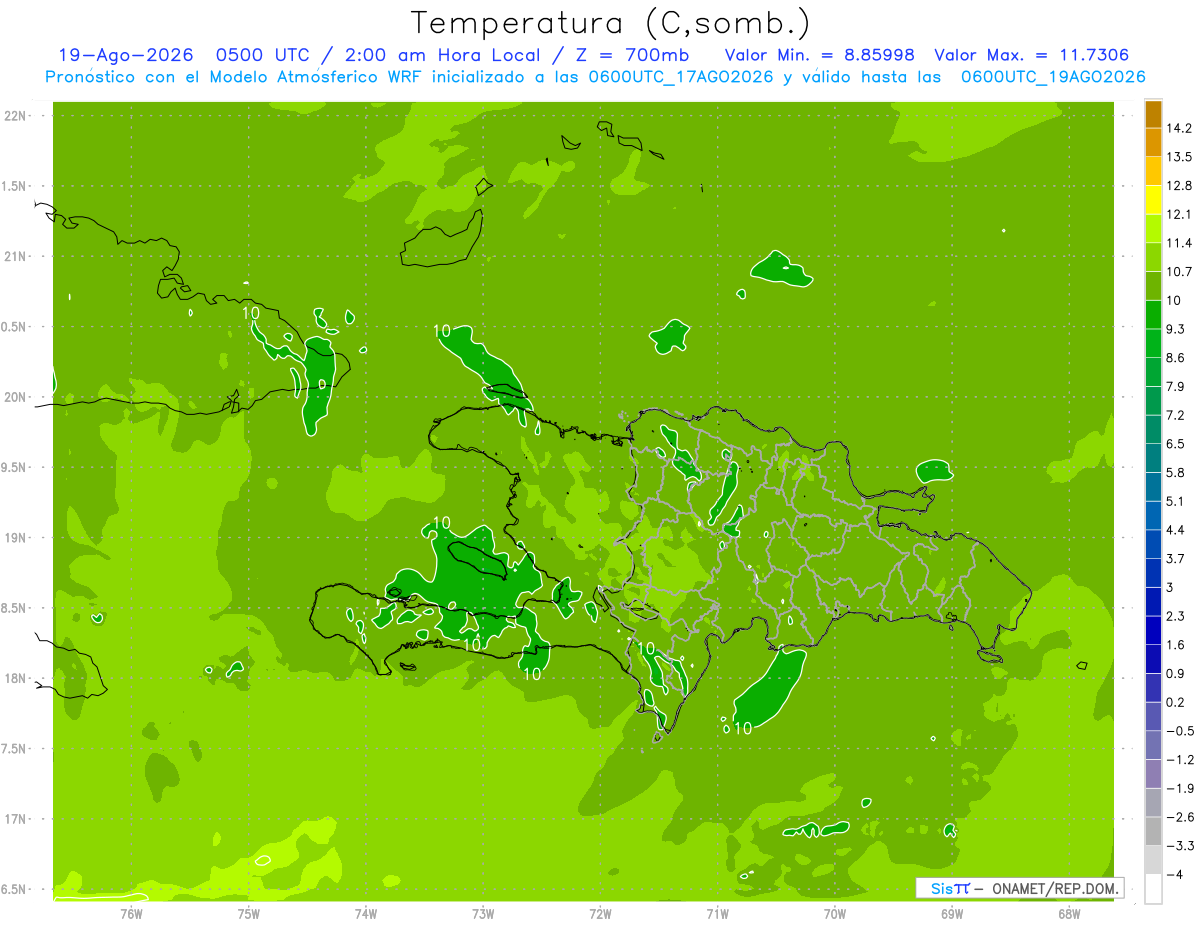This screenshot has width=1200, height=927.
Task: Click the "70W" longitude label
Action: click(835, 913)
